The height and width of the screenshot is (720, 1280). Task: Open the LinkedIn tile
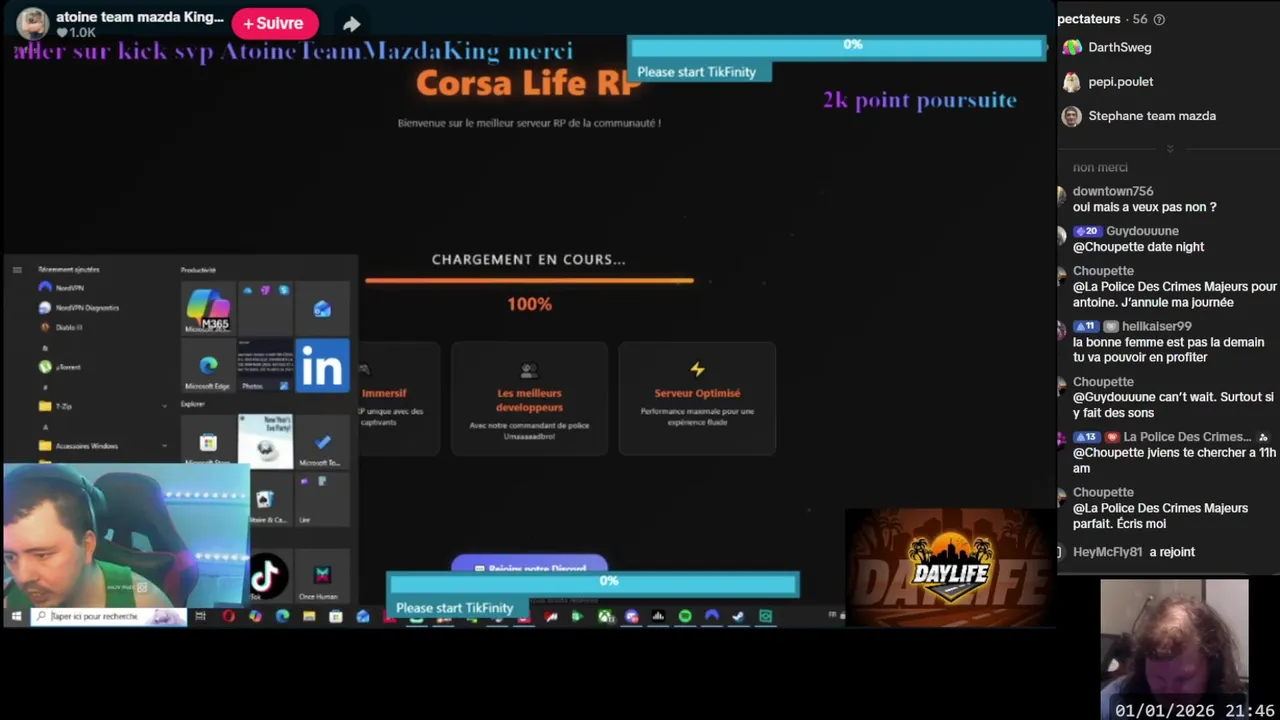click(322, 366)
